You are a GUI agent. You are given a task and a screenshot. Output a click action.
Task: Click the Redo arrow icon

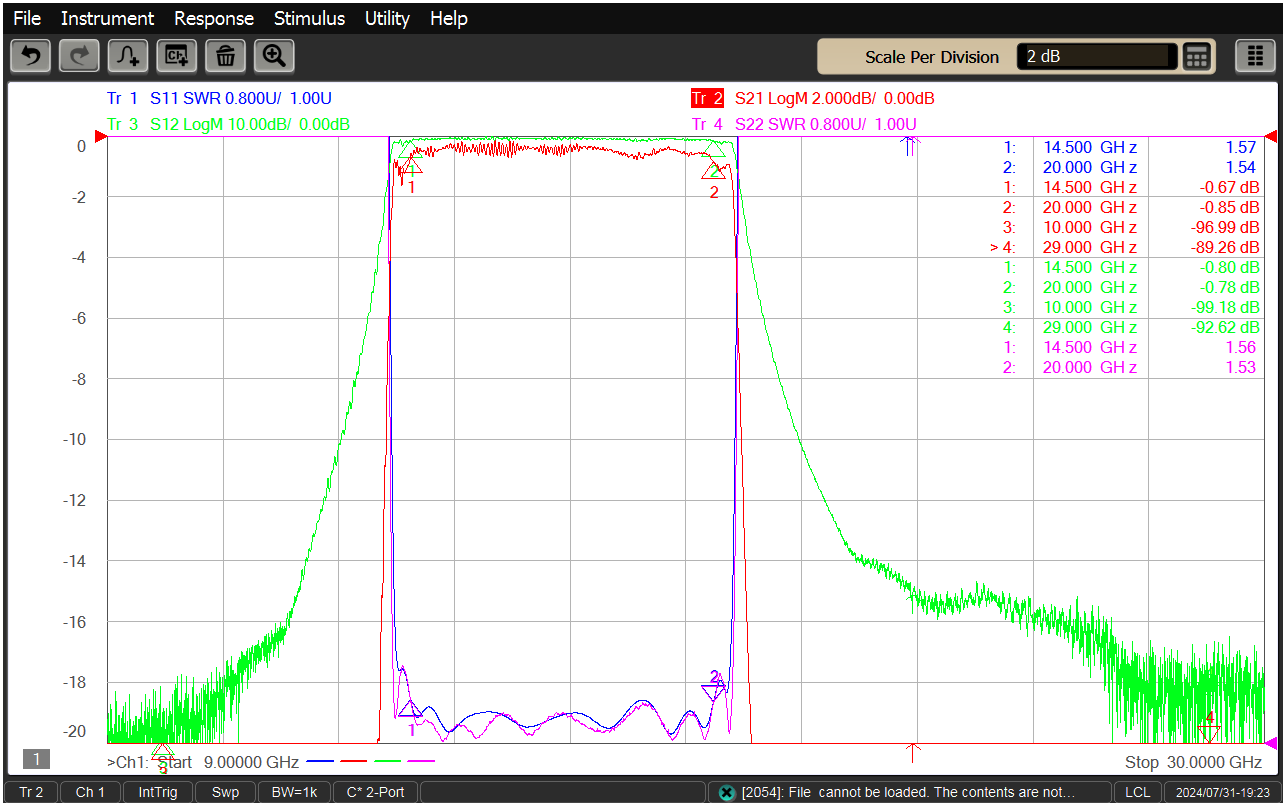click(79, 56)
